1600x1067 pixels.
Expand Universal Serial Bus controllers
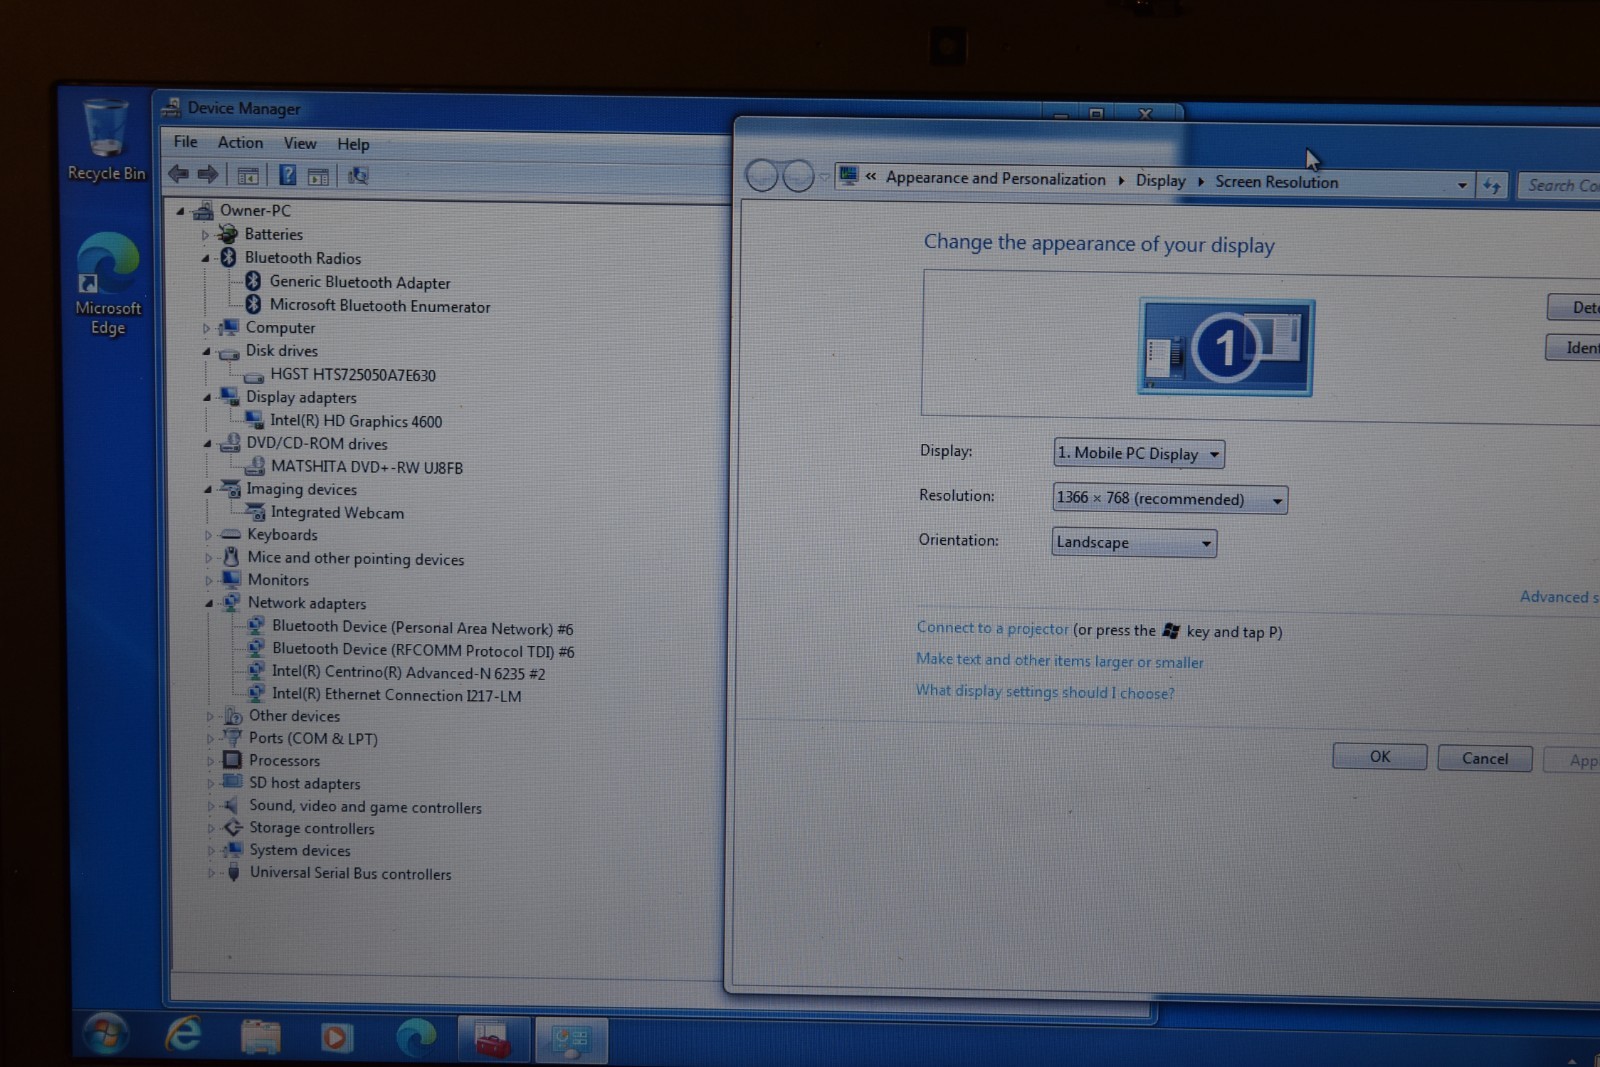(x=211, y=873)
